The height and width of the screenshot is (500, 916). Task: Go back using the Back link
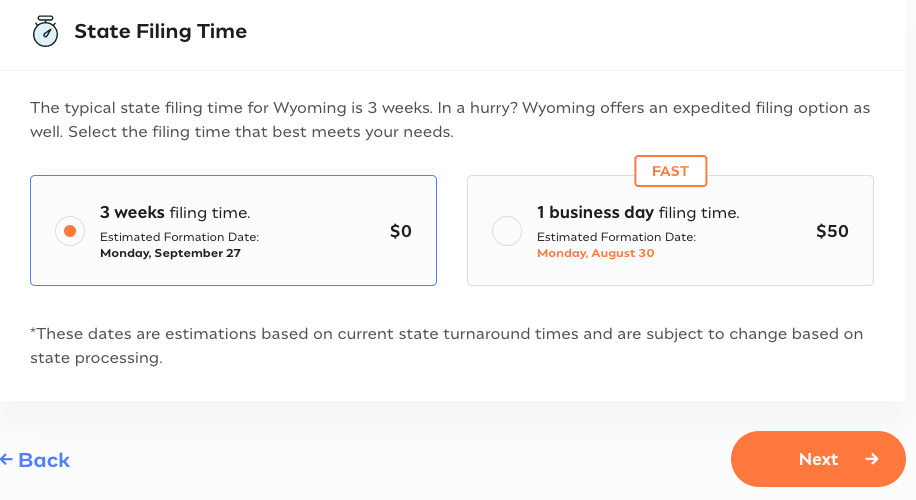pos(43,460)
